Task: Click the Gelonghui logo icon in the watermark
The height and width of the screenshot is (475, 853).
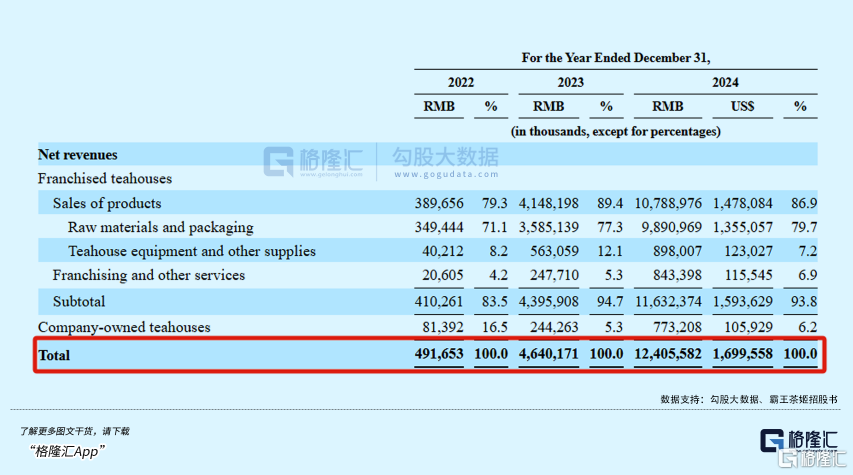Action: 280,162
